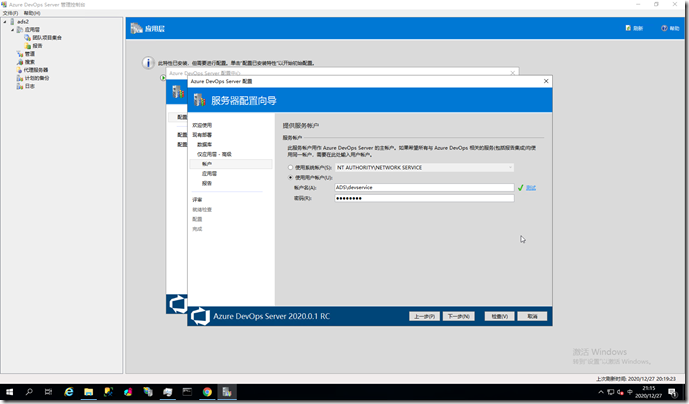Screen dimensions: 689x404
Task: Select the 管道 node in console tree
Action: pyautogui.click(x=29, y=54)
